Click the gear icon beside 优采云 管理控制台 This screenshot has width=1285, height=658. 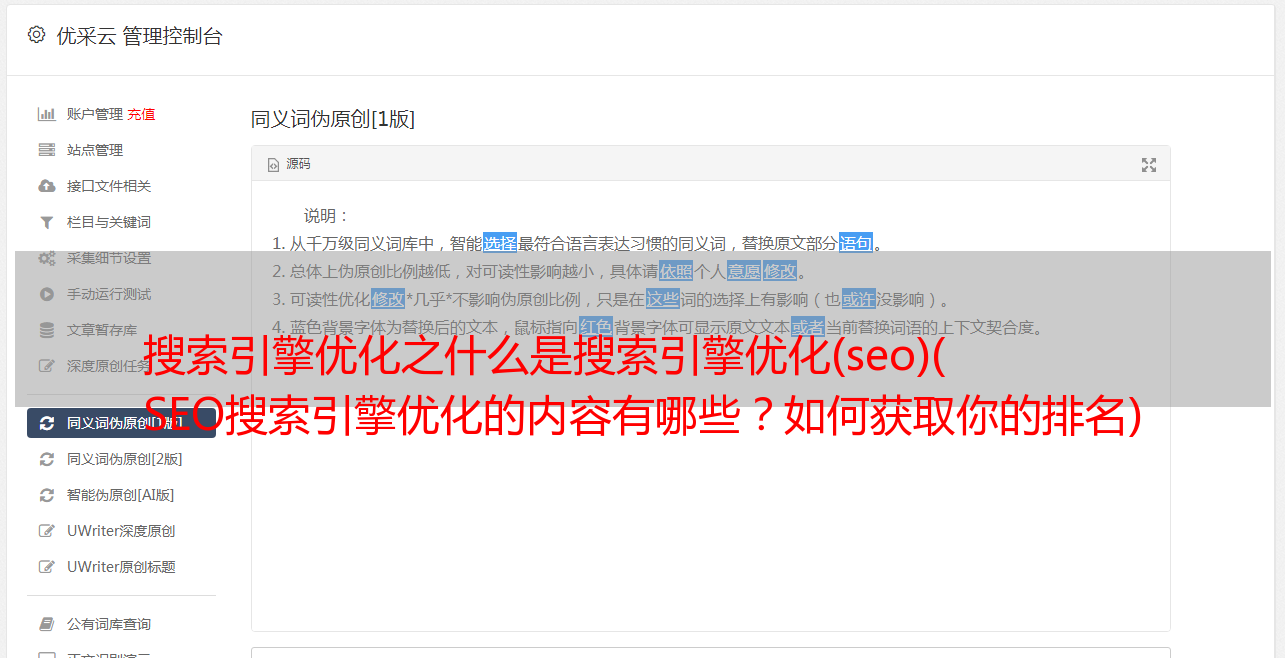(x=36, y=35)
